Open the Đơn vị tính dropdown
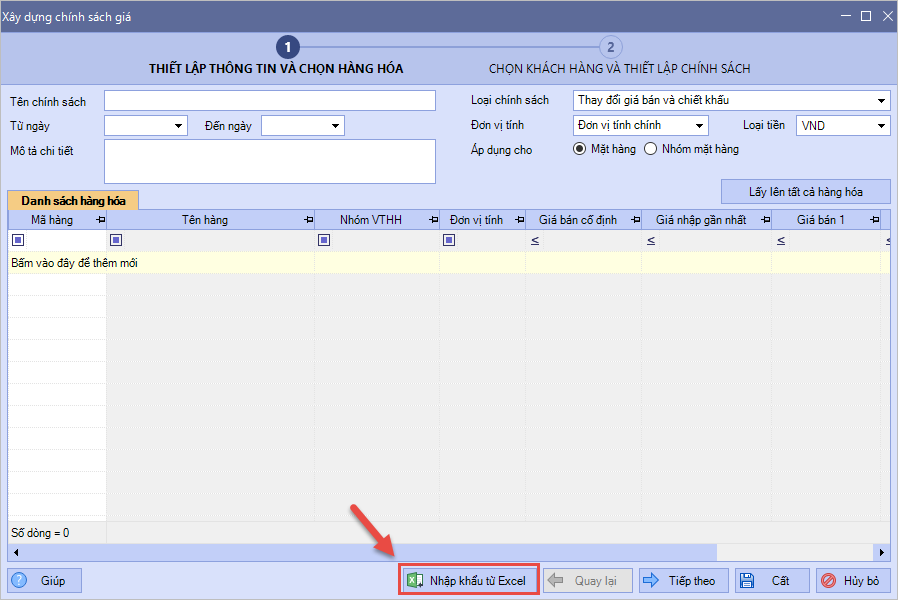Screen dimensions: 898x600 tap(699, 126)
